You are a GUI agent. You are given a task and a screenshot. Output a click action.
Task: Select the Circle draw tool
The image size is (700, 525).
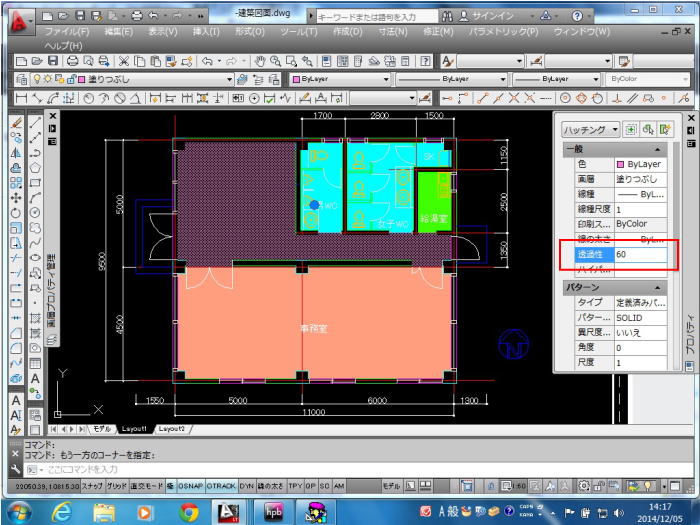35,213
